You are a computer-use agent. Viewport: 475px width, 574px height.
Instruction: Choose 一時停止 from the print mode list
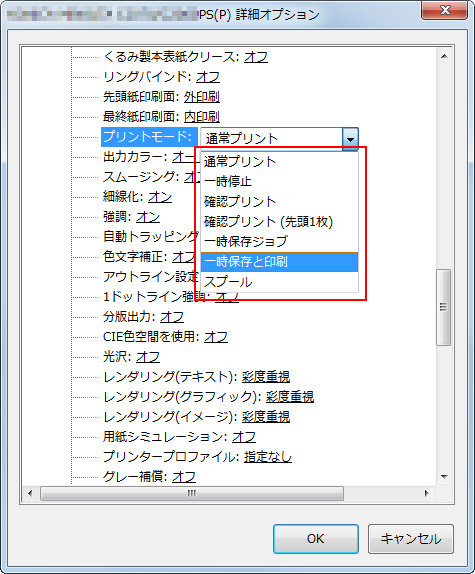coord(279,181)
